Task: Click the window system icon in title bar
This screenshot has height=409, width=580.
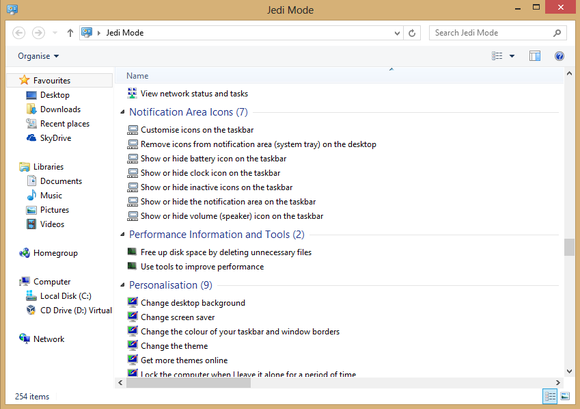Action: [x=12, y=9]
